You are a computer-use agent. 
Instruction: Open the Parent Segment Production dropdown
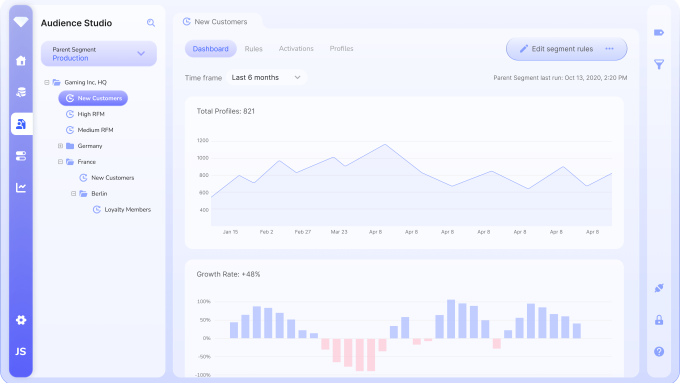click(x=99, y=54)
